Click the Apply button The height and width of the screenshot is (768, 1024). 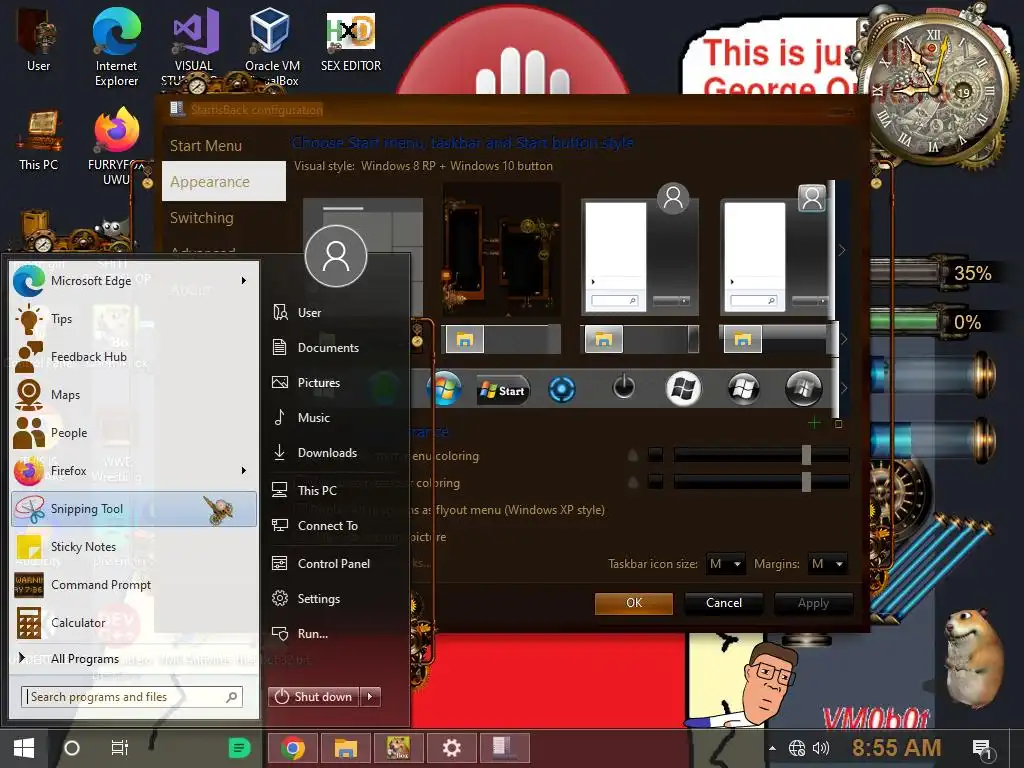(x=813, y=603)
